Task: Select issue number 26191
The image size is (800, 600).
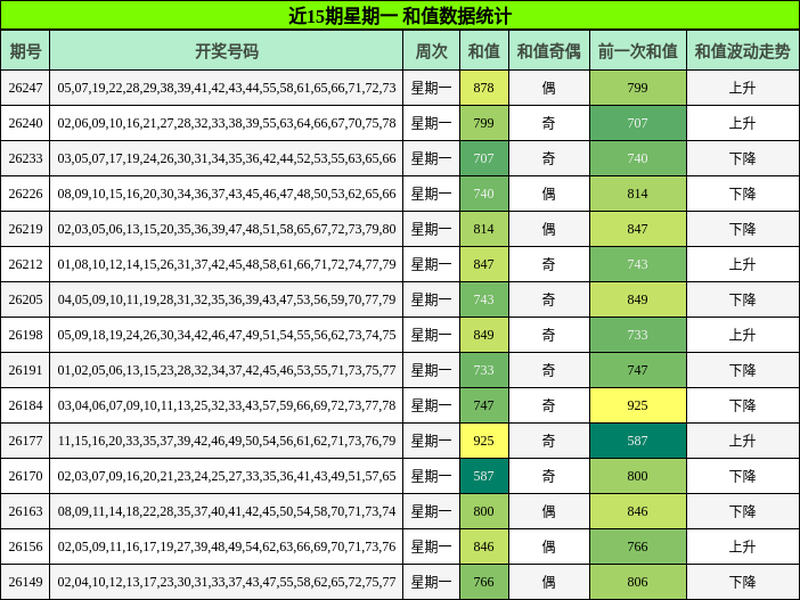Action: (x=25, y=369)
